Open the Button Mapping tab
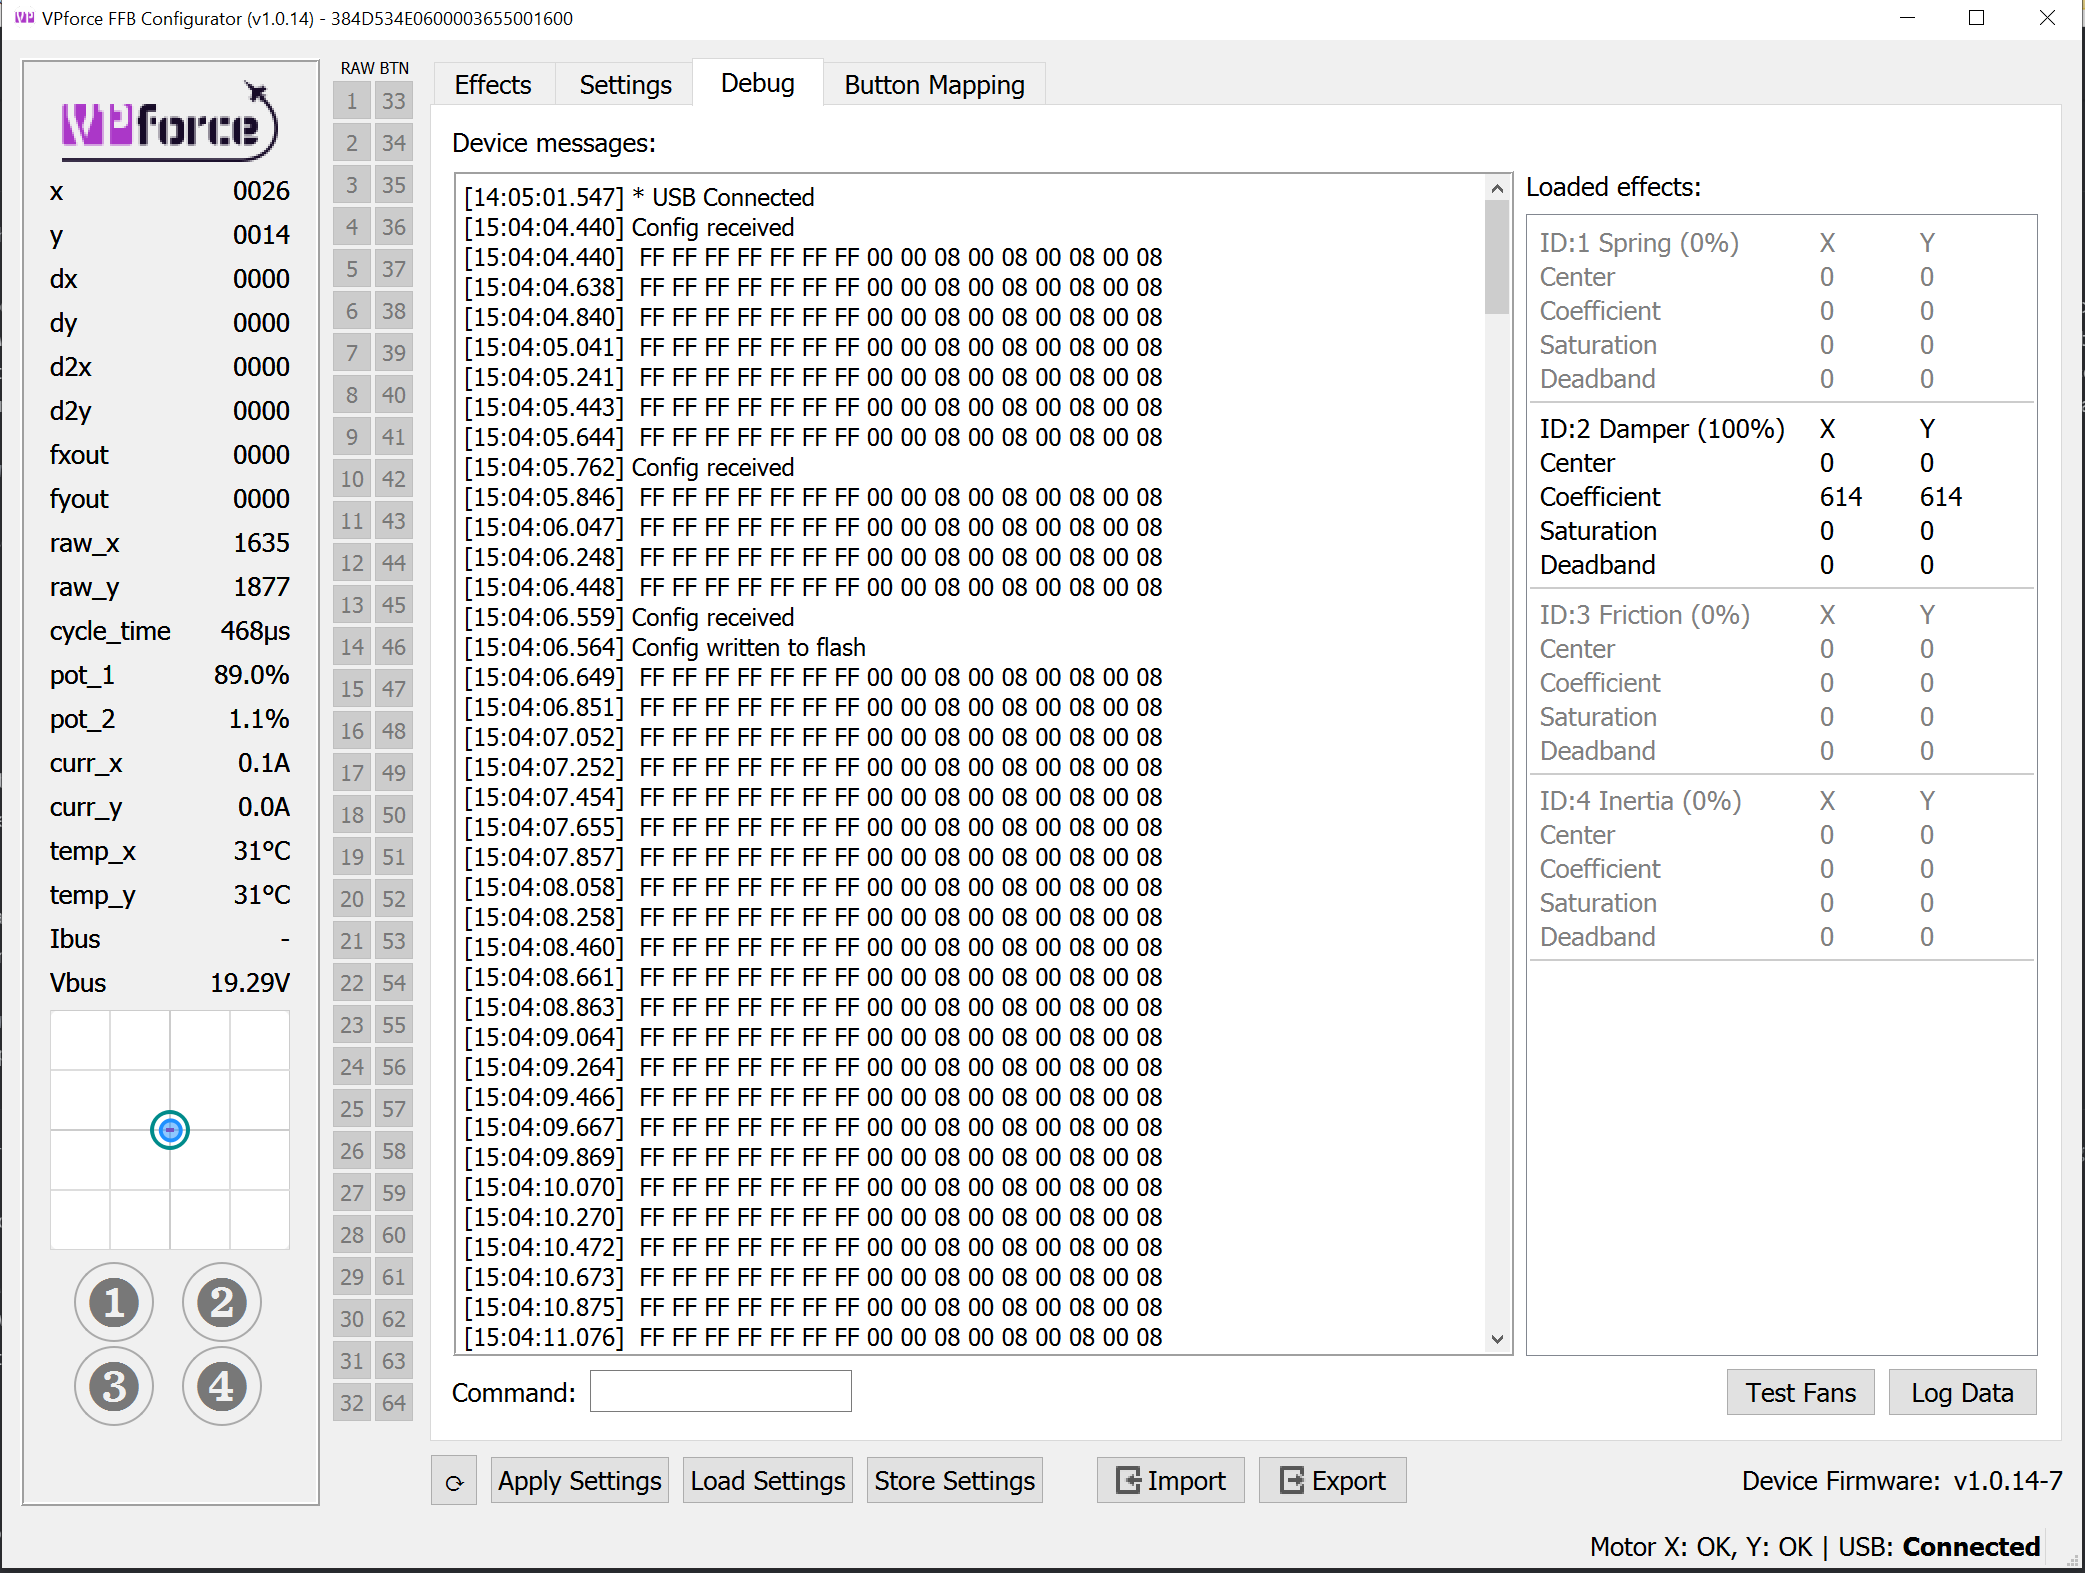The image size is (2085, 1573). [934, 85]
